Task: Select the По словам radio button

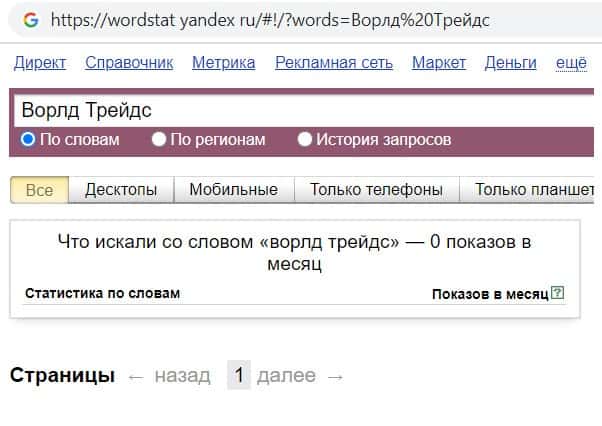Action: pyautogui.click(x=28, y=139)
